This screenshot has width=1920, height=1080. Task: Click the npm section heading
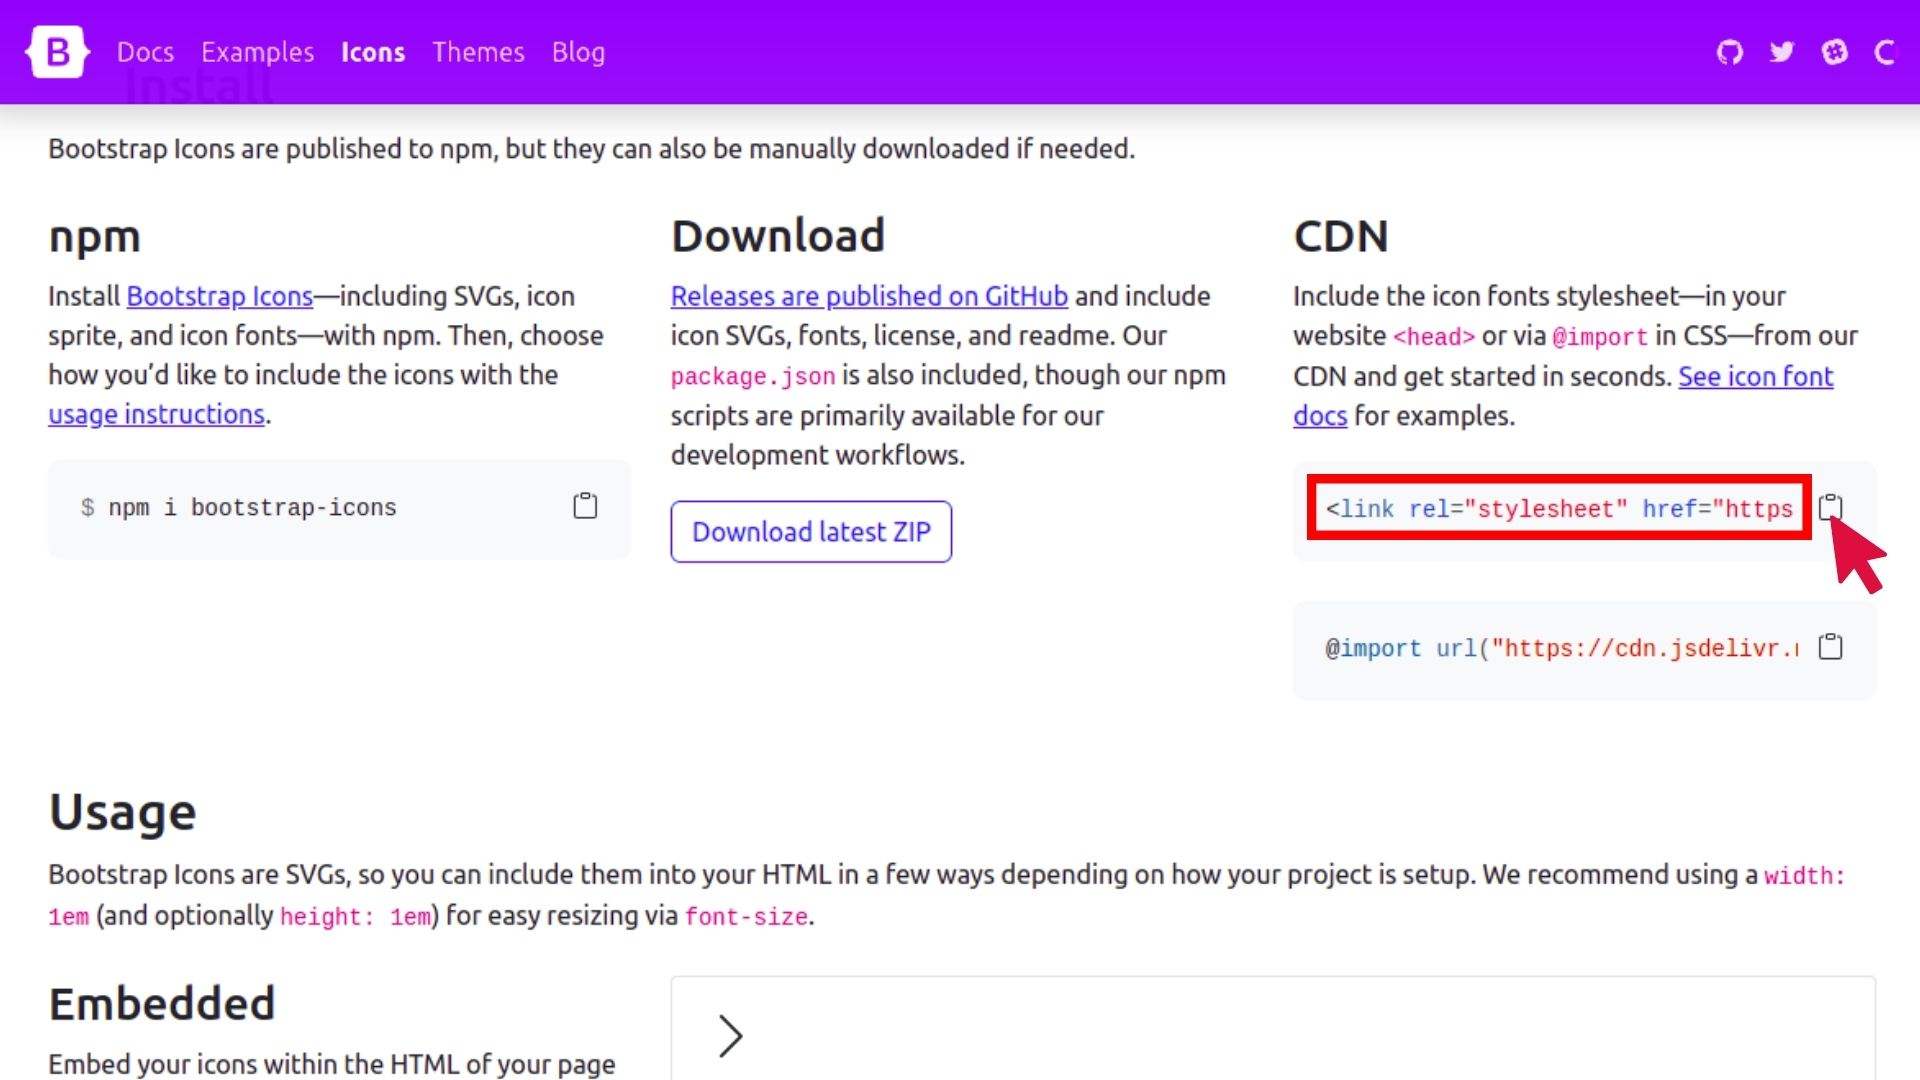click(94, 238)
